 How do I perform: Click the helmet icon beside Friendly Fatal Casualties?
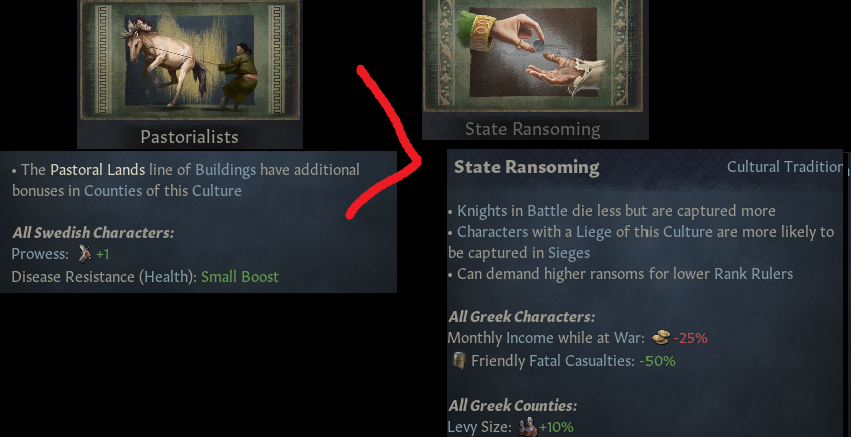point(459,360)
